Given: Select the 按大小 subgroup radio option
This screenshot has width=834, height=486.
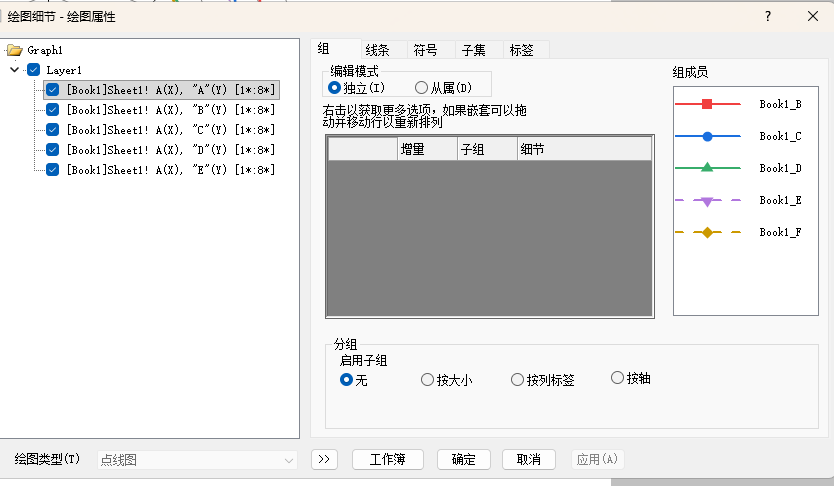Looking at the screenshot, I should [x=427, y=380].
